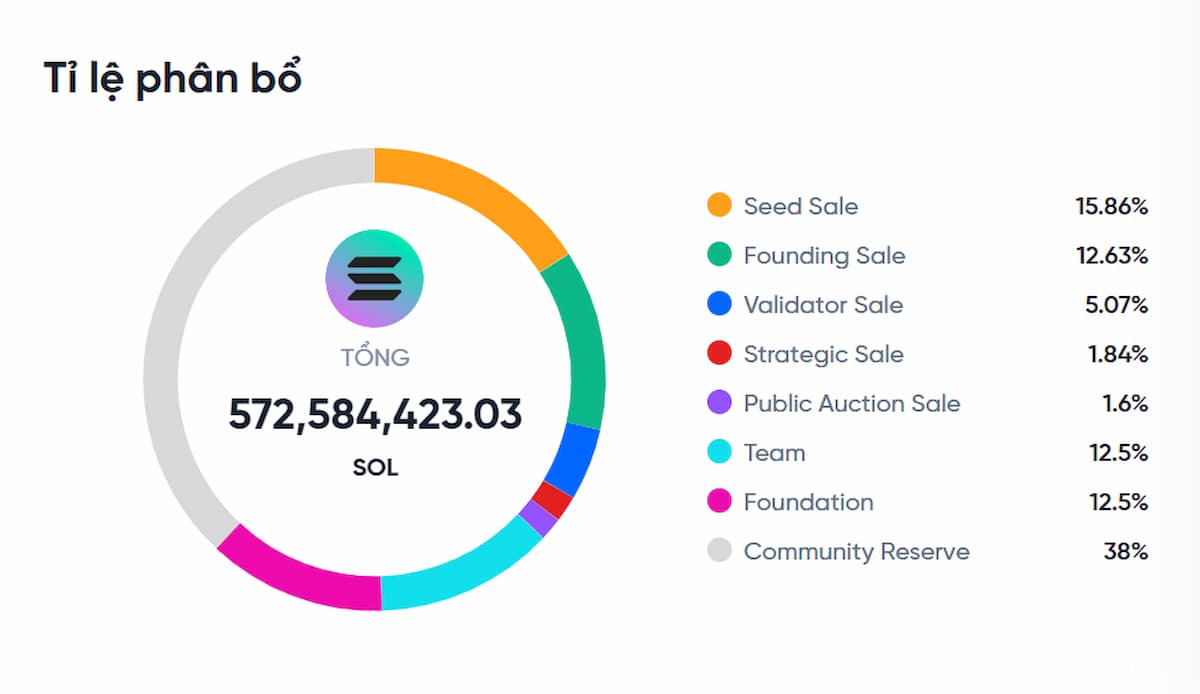Click the Seed Sale legend label
1200x694 pixels.
tap(800, 206)
